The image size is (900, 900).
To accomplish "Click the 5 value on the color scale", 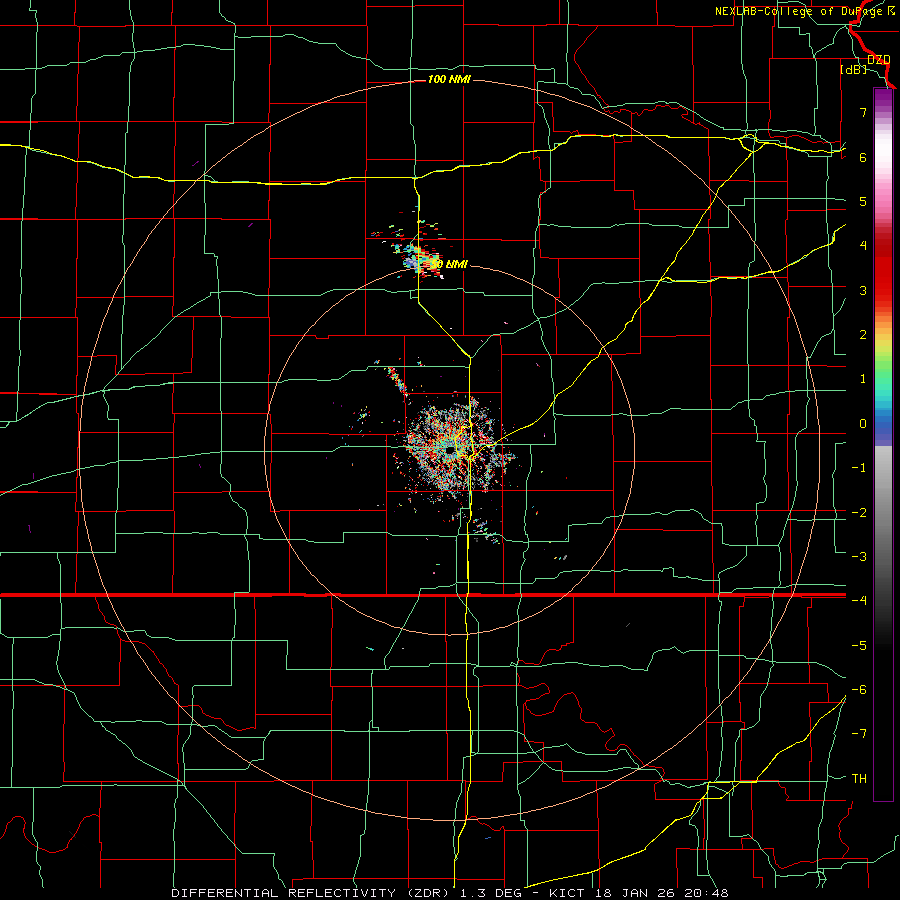I will click(863, 201).
